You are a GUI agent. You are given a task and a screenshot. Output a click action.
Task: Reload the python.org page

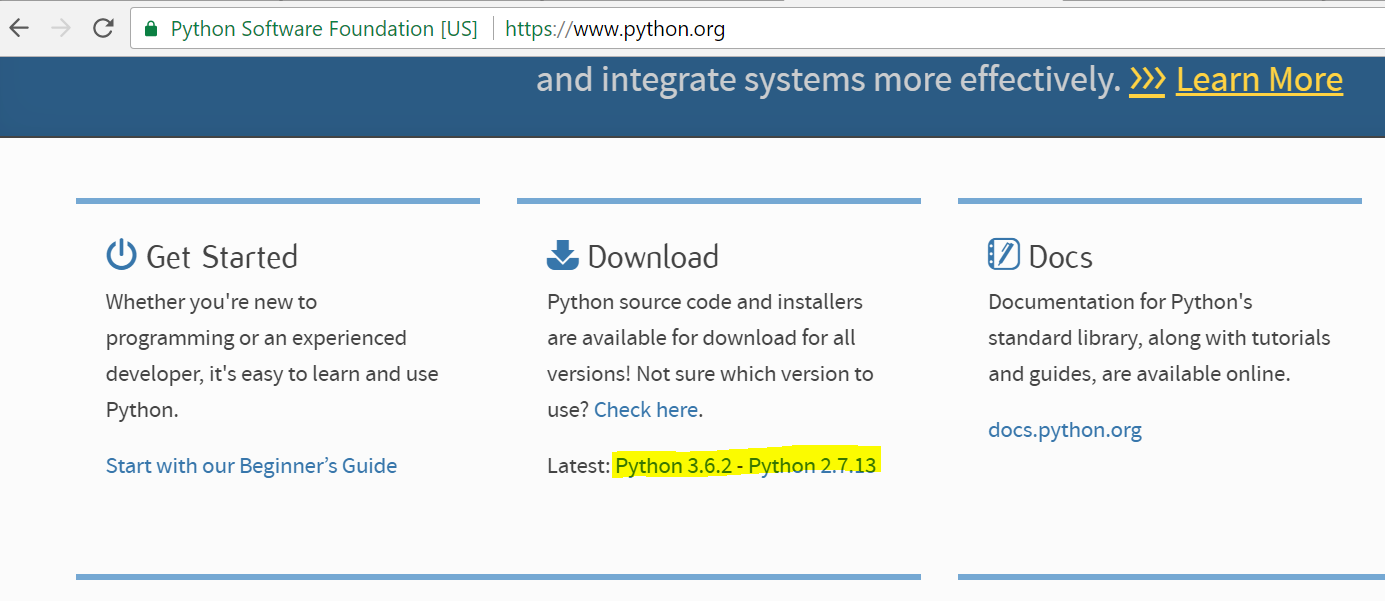click(x=103, y=28)
